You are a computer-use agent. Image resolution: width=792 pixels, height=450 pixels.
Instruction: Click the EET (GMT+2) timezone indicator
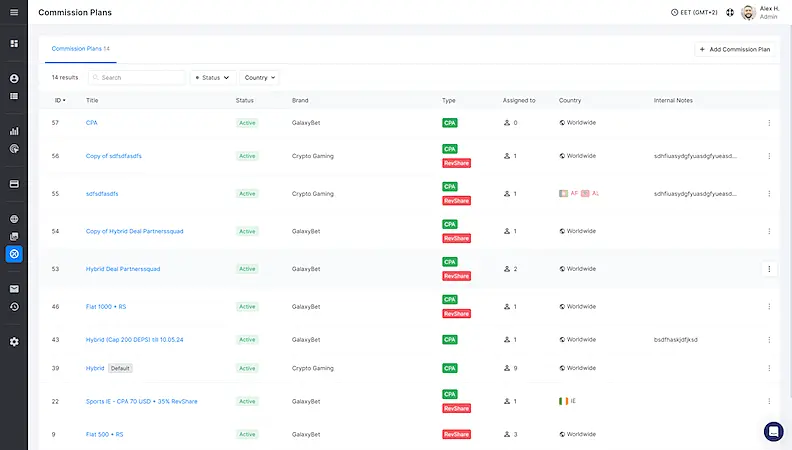pyautogui.click(x=694, y=13)
